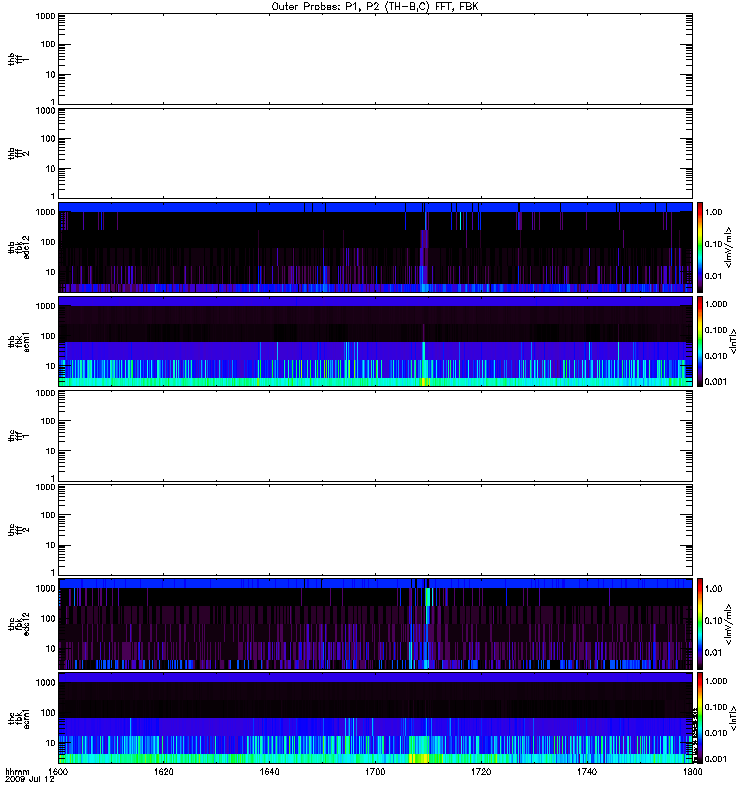
Task: Click the <|nT|> unit label beside thc scm1
Action: (733, 718)
